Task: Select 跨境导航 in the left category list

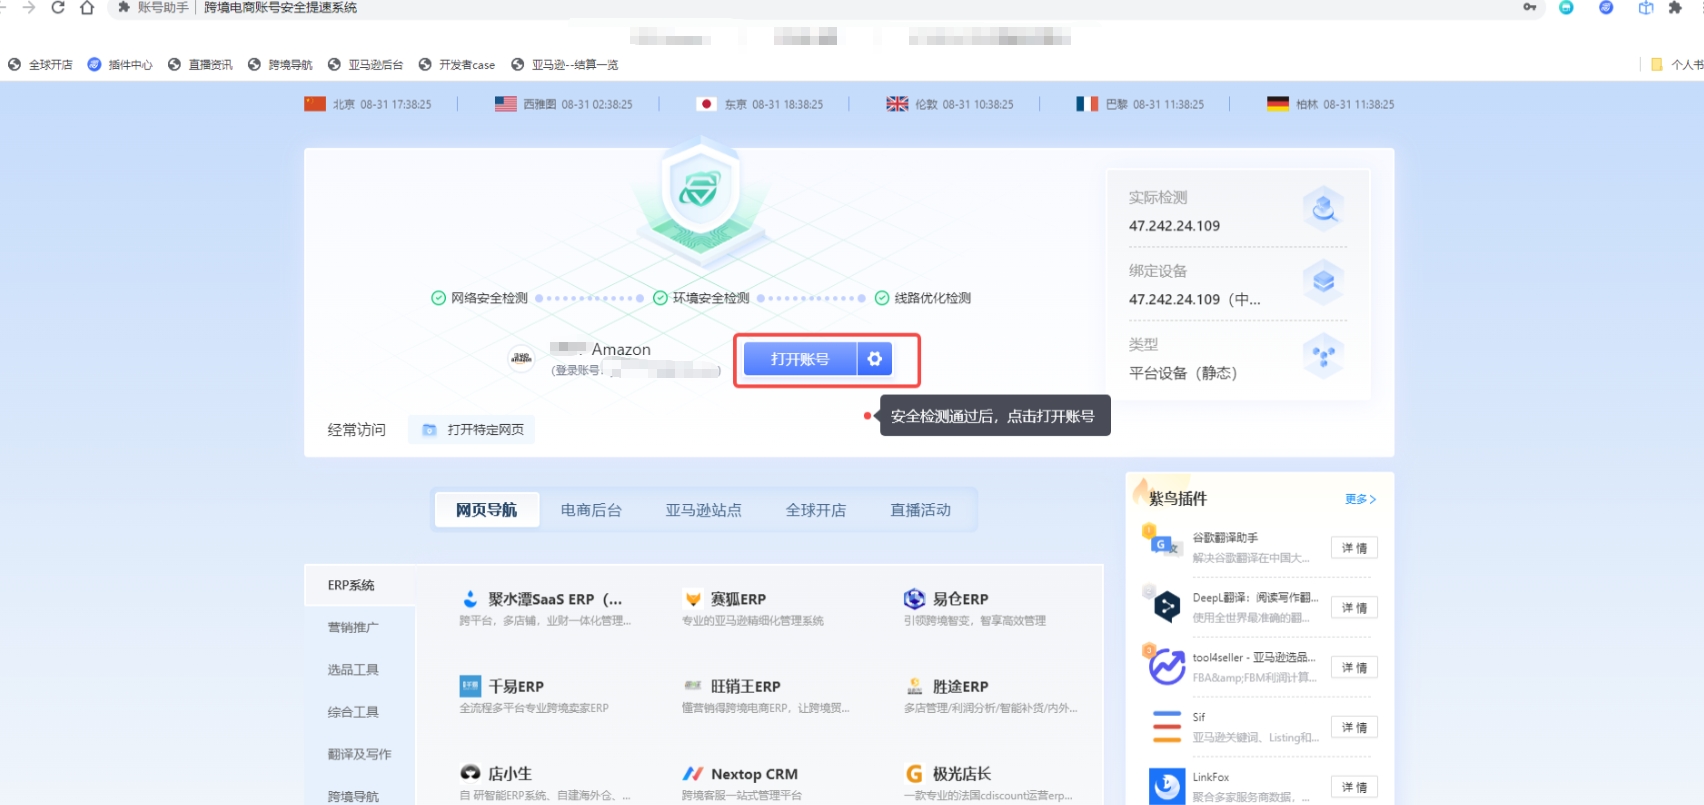Action: coord(353,796)
